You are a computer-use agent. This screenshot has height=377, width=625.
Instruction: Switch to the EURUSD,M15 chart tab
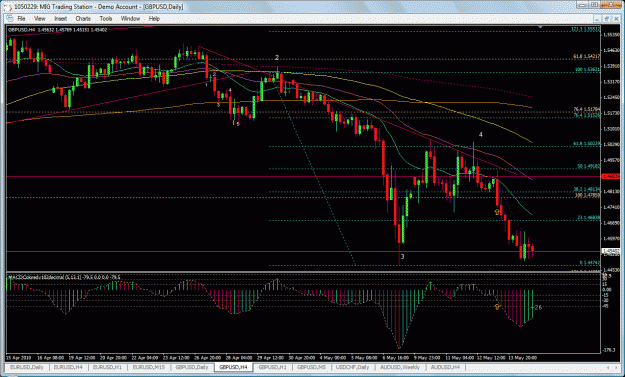coord(148,367)
